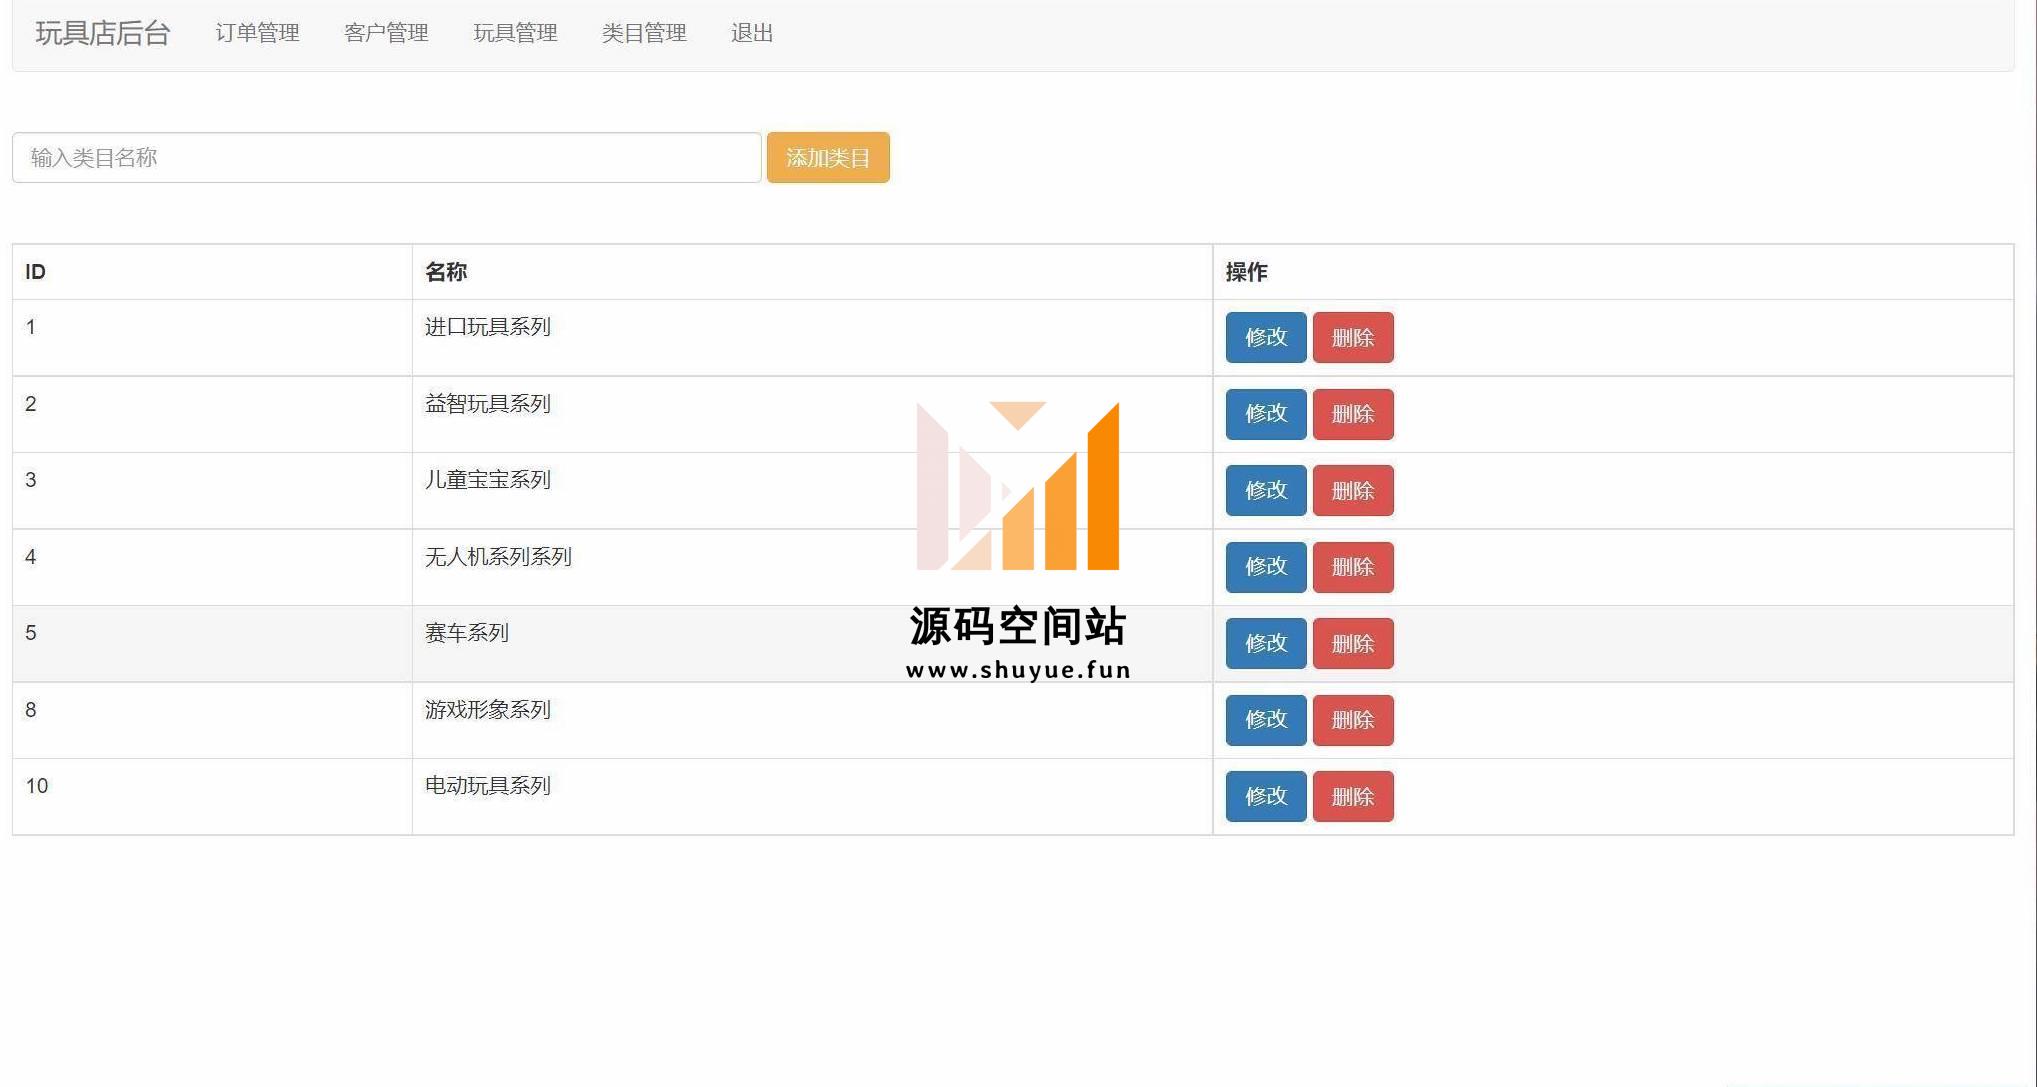Click 修改 for 电动玩具系列
Screen dimensions: 2037x1087
point(1266,797)
